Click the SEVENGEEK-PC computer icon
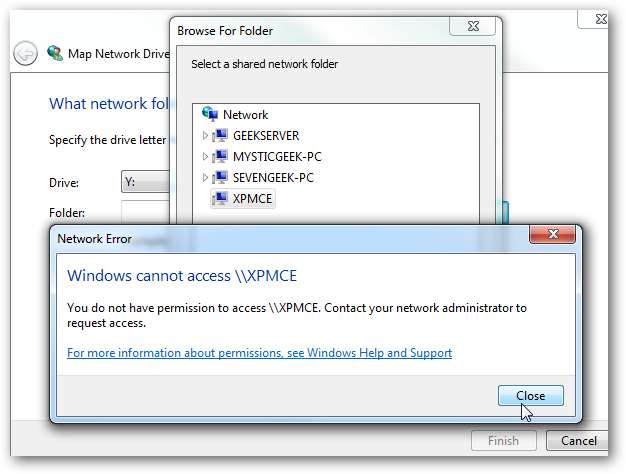 (x=220, y=177)
